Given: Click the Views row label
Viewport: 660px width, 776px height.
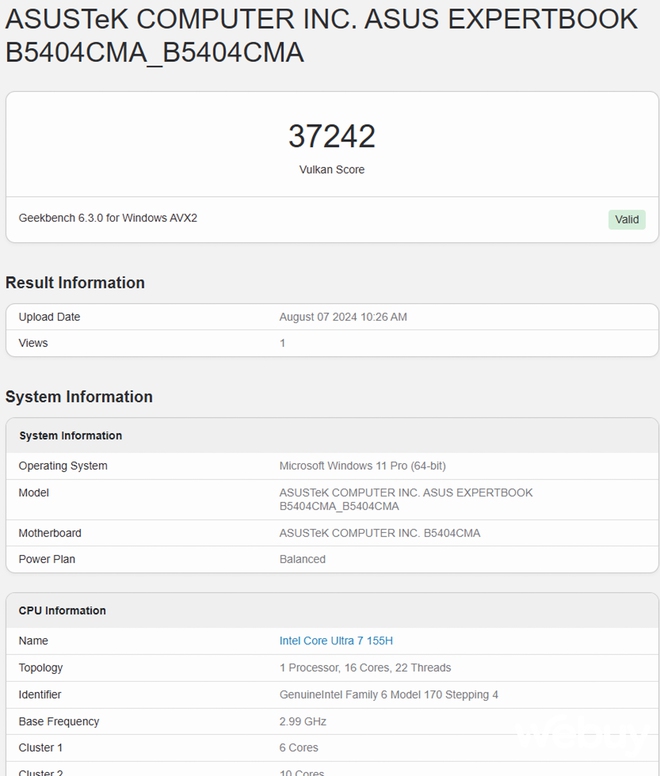Looking at the screenshot, I should (x=33, y=343).
